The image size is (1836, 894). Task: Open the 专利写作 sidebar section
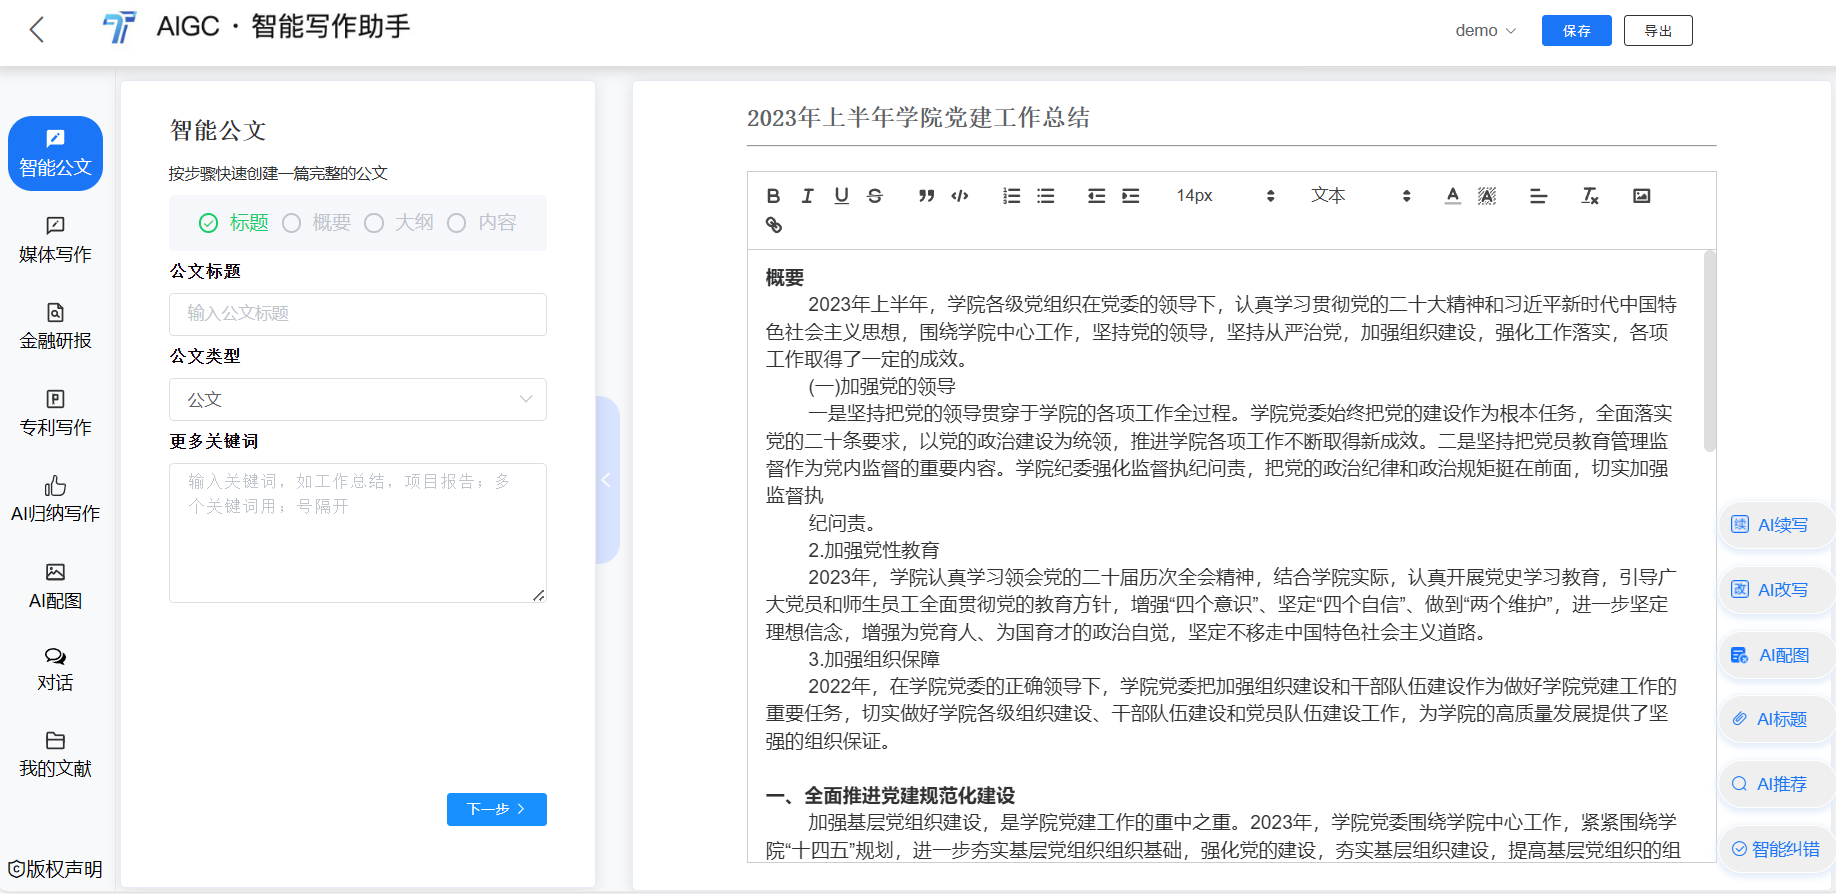tap(55, 413)
